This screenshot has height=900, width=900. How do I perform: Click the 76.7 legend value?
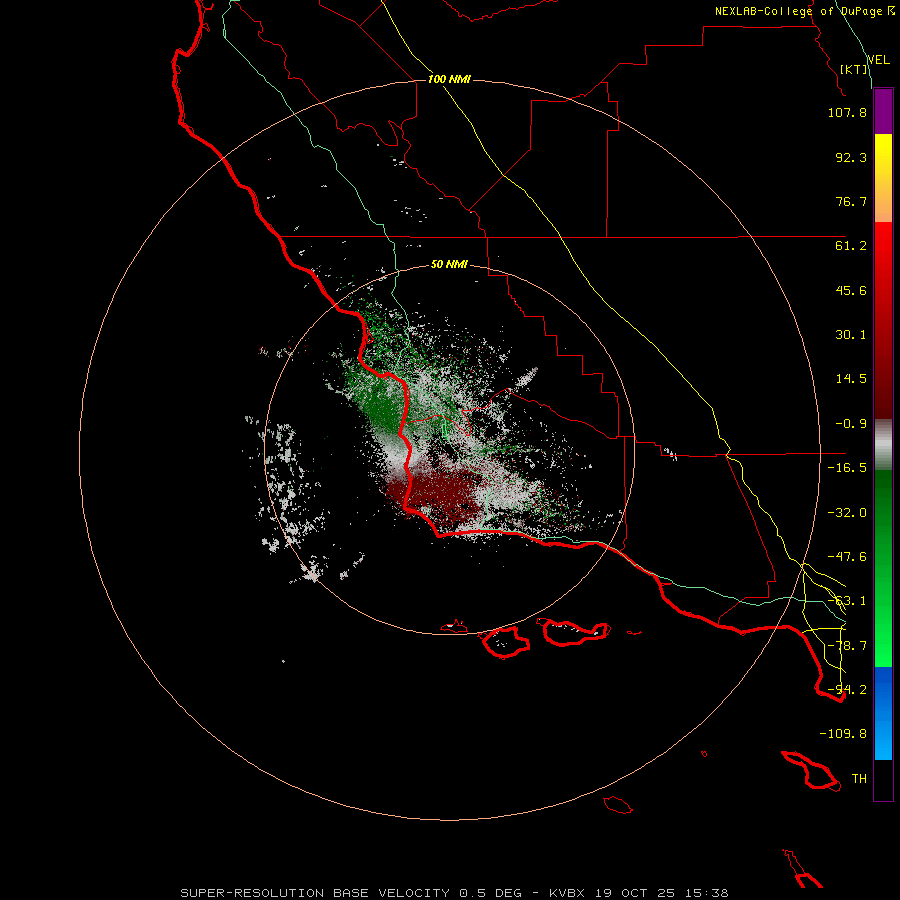851,201
